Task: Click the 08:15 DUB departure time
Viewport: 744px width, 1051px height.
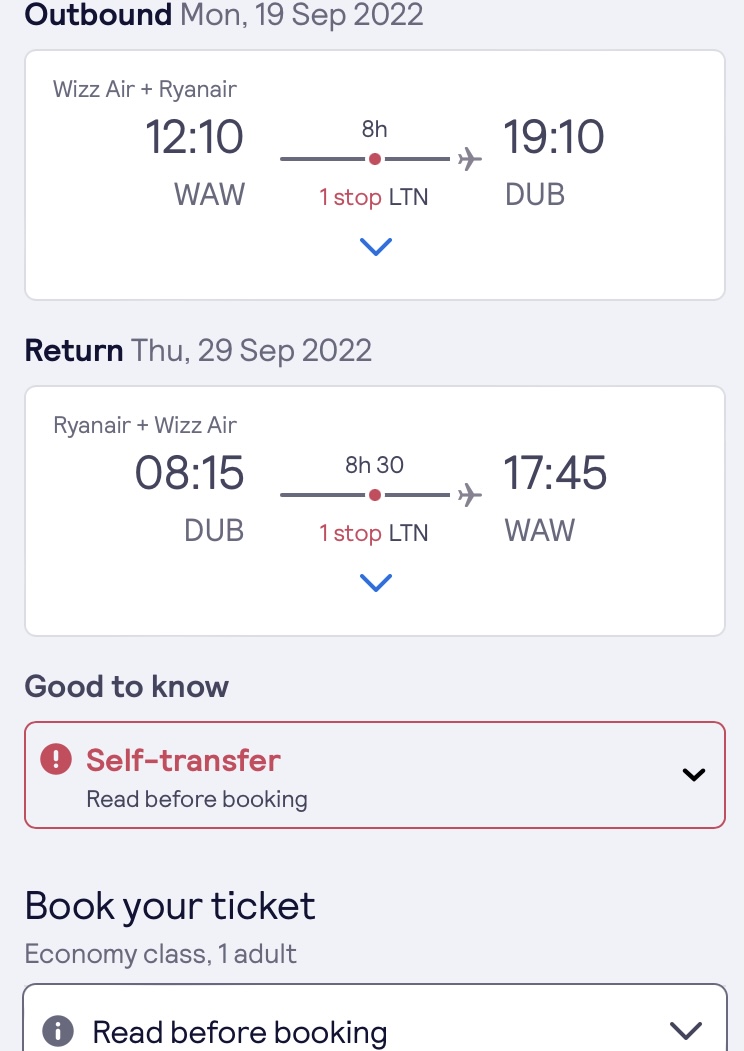Action: coord(190,473)
